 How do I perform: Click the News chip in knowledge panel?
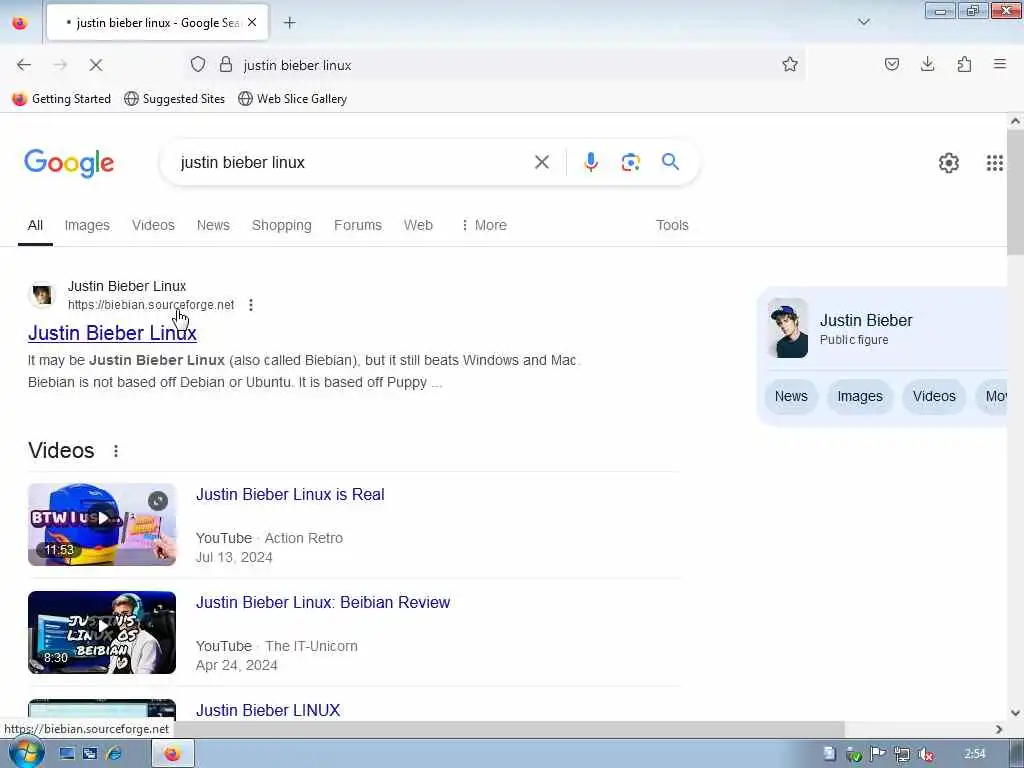point(791,396)
